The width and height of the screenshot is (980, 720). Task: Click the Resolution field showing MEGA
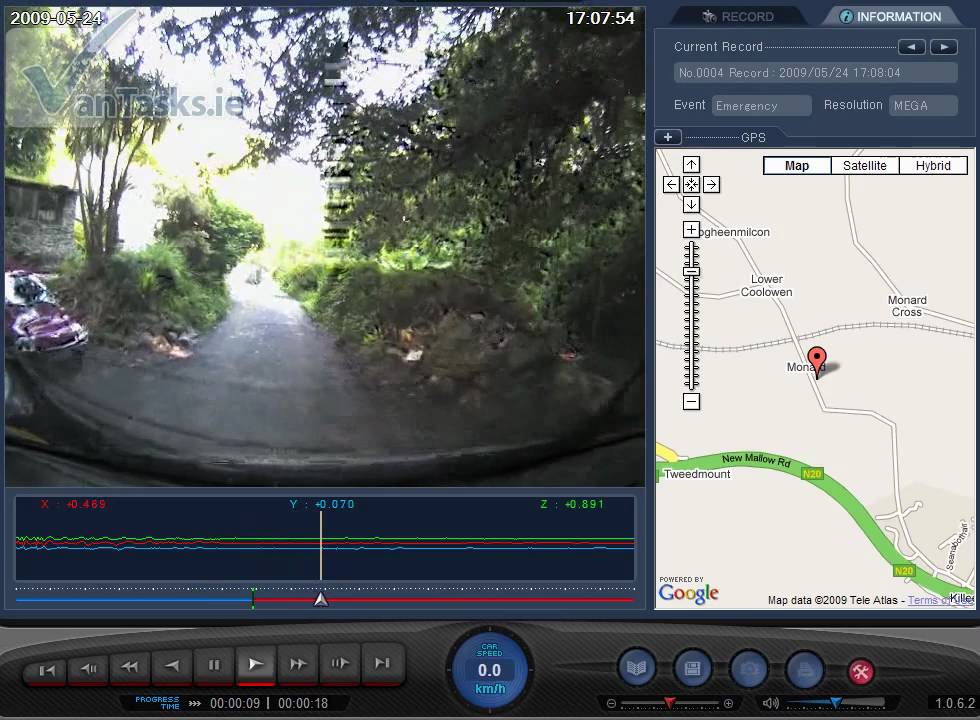923,106
